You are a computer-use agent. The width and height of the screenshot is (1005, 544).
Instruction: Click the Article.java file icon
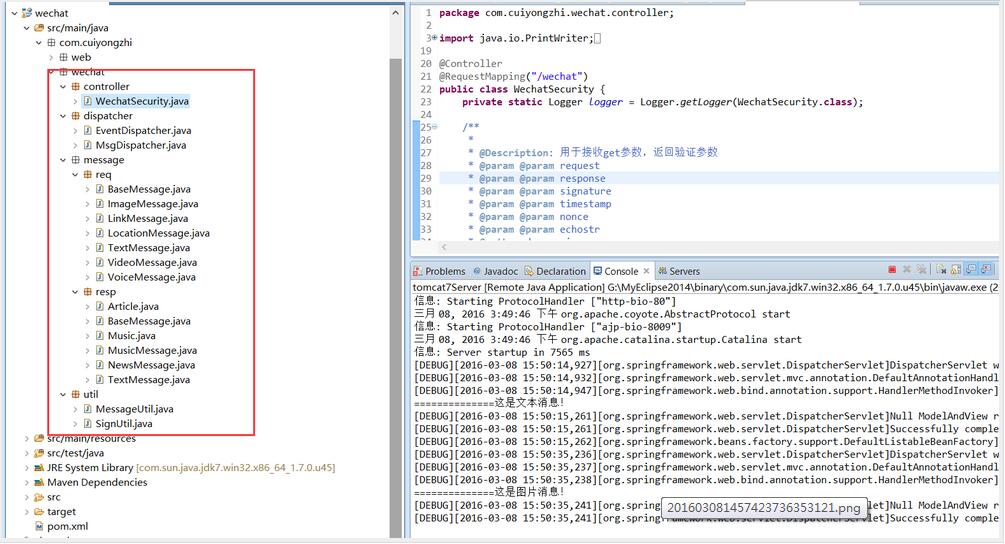[100, 306]
